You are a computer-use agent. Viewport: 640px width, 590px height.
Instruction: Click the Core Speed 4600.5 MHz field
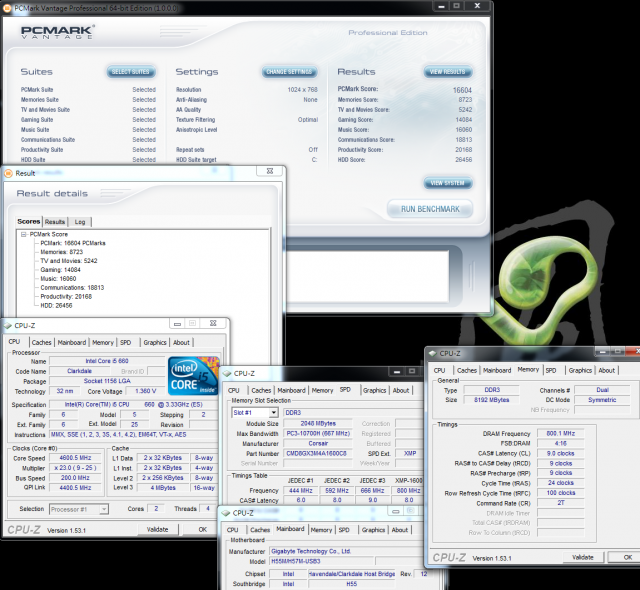75,458
